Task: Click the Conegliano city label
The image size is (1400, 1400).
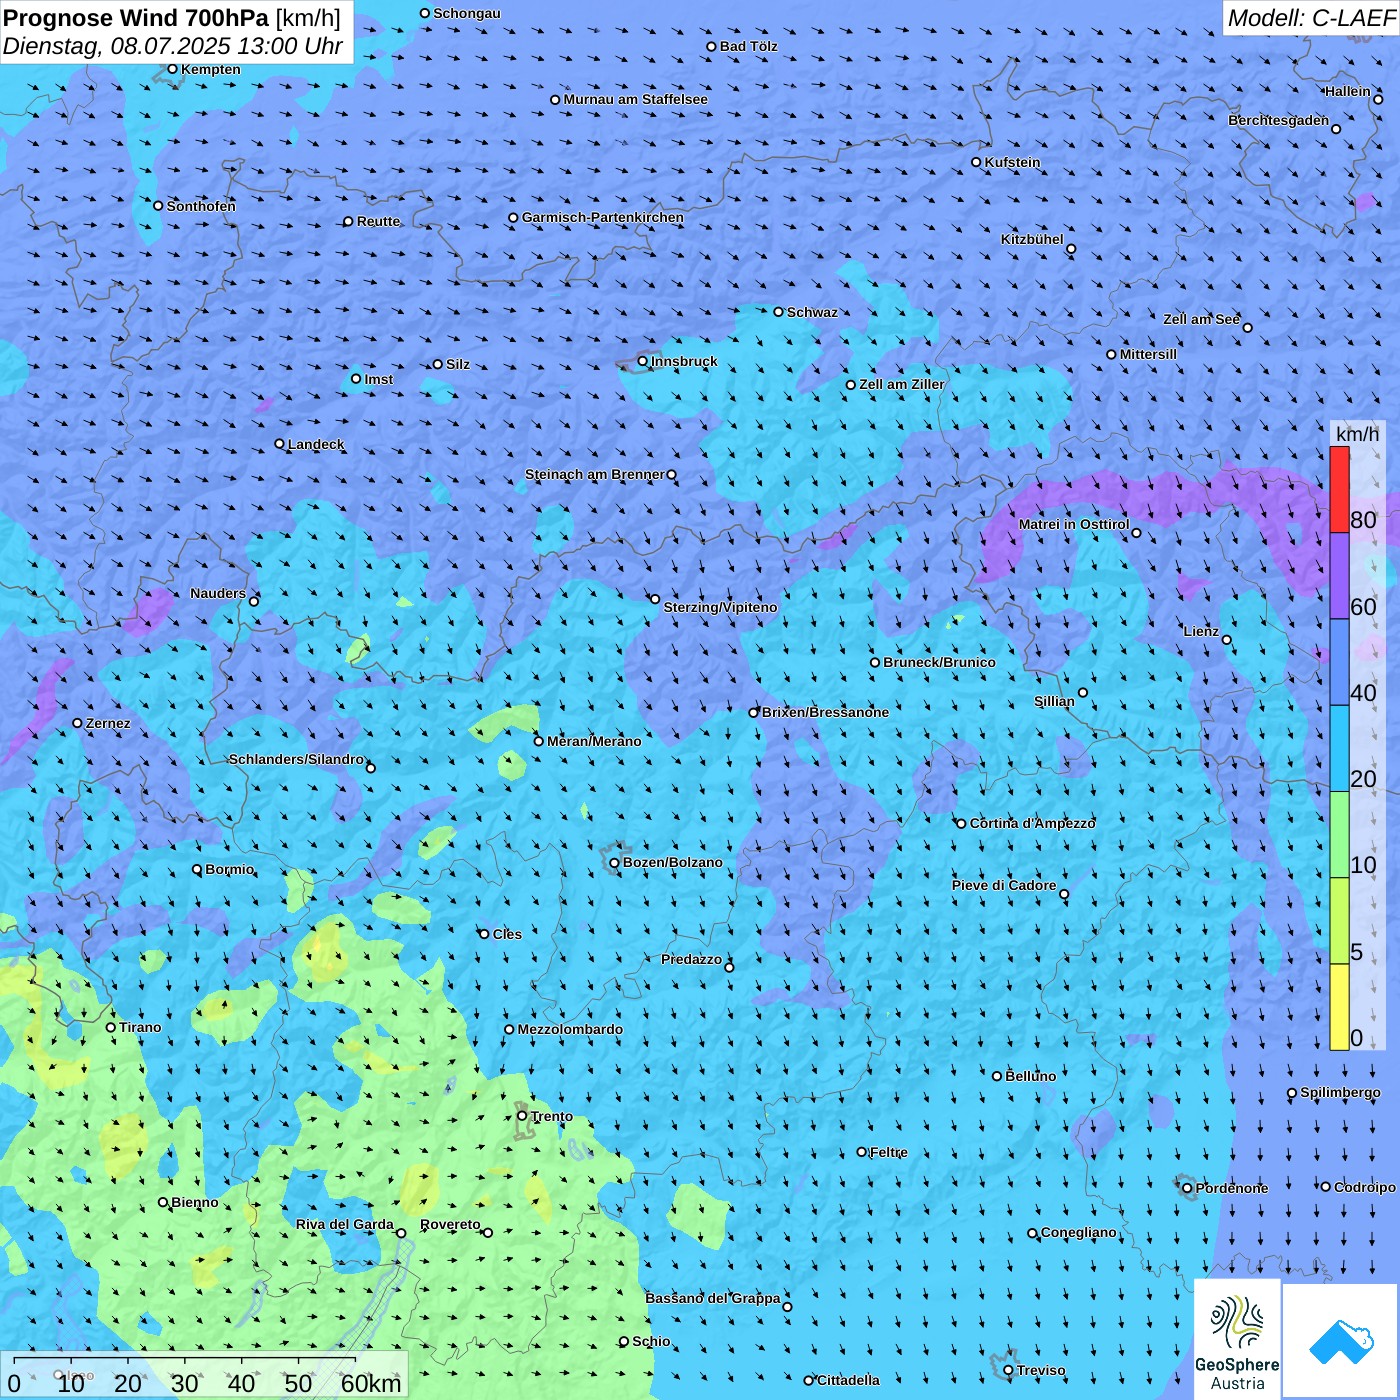Action: point(1078,1232)
